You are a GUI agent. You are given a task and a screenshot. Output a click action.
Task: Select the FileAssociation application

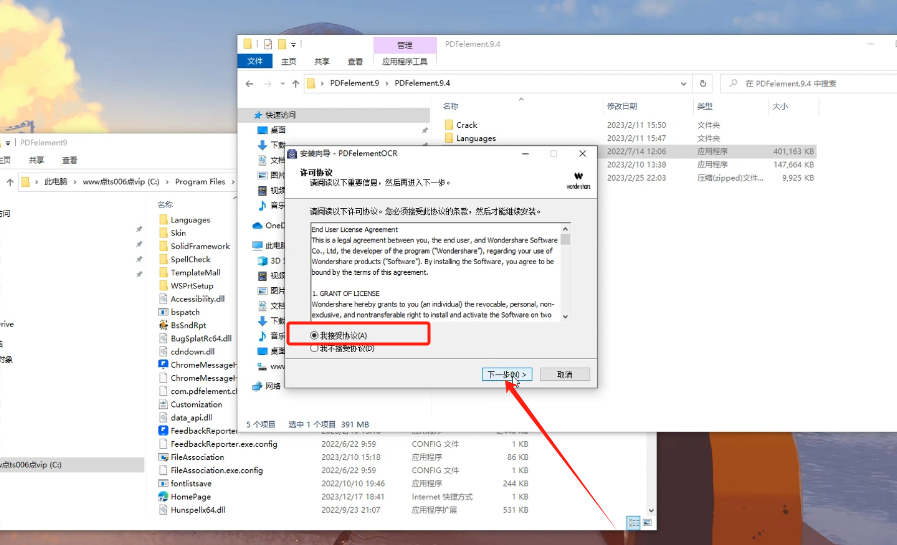click(197, 457)
